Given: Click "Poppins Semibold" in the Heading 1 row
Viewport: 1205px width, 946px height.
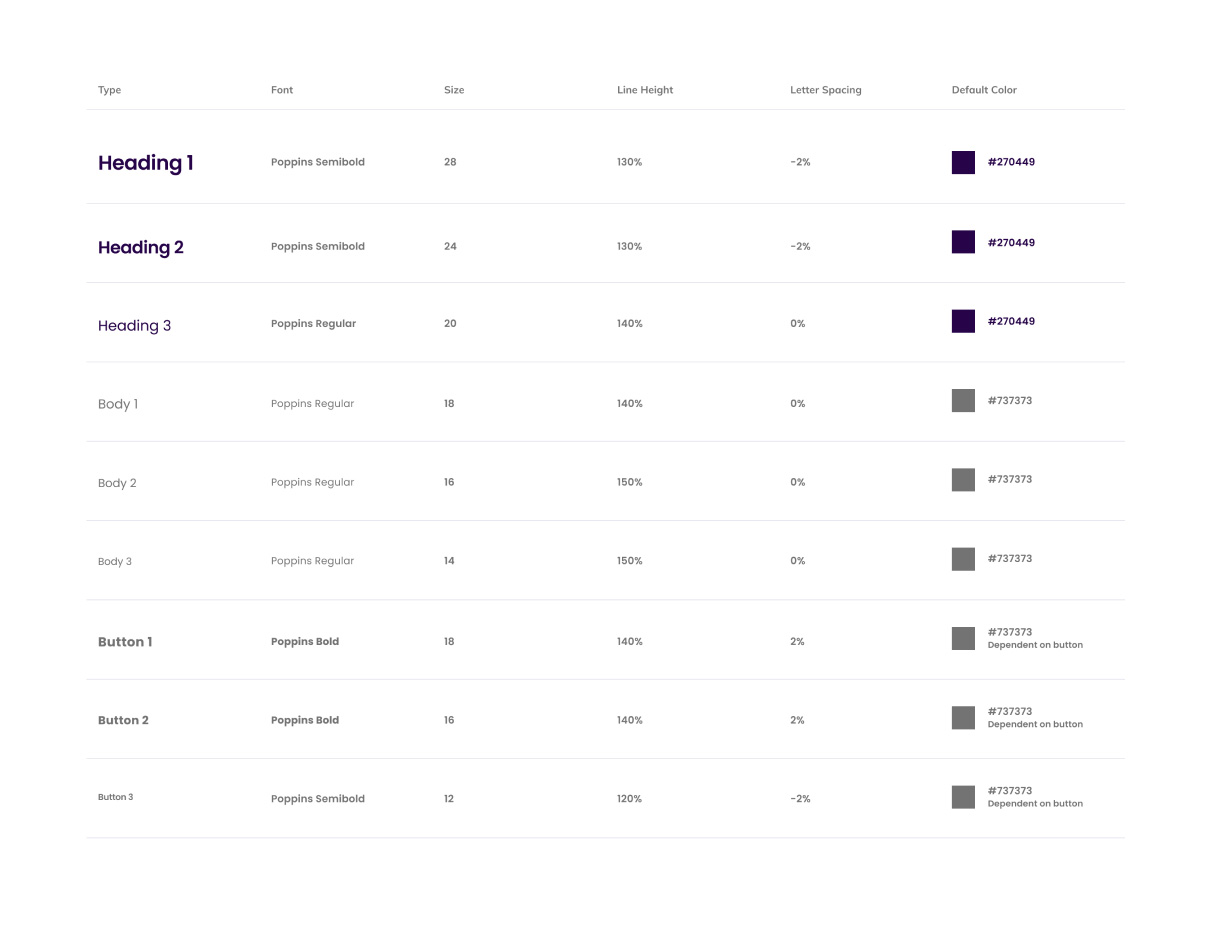Looking at the screenshot, I should point(318,162).
